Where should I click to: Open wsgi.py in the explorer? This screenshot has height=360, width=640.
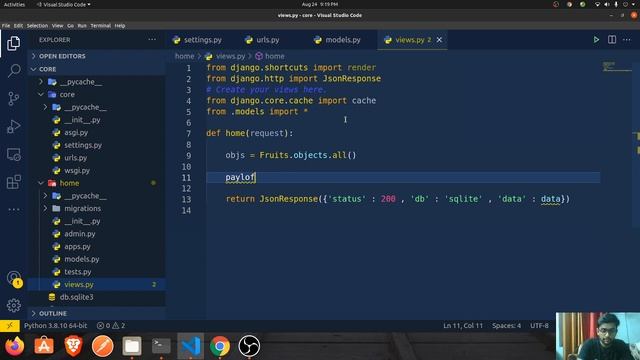tap(97, 170)
